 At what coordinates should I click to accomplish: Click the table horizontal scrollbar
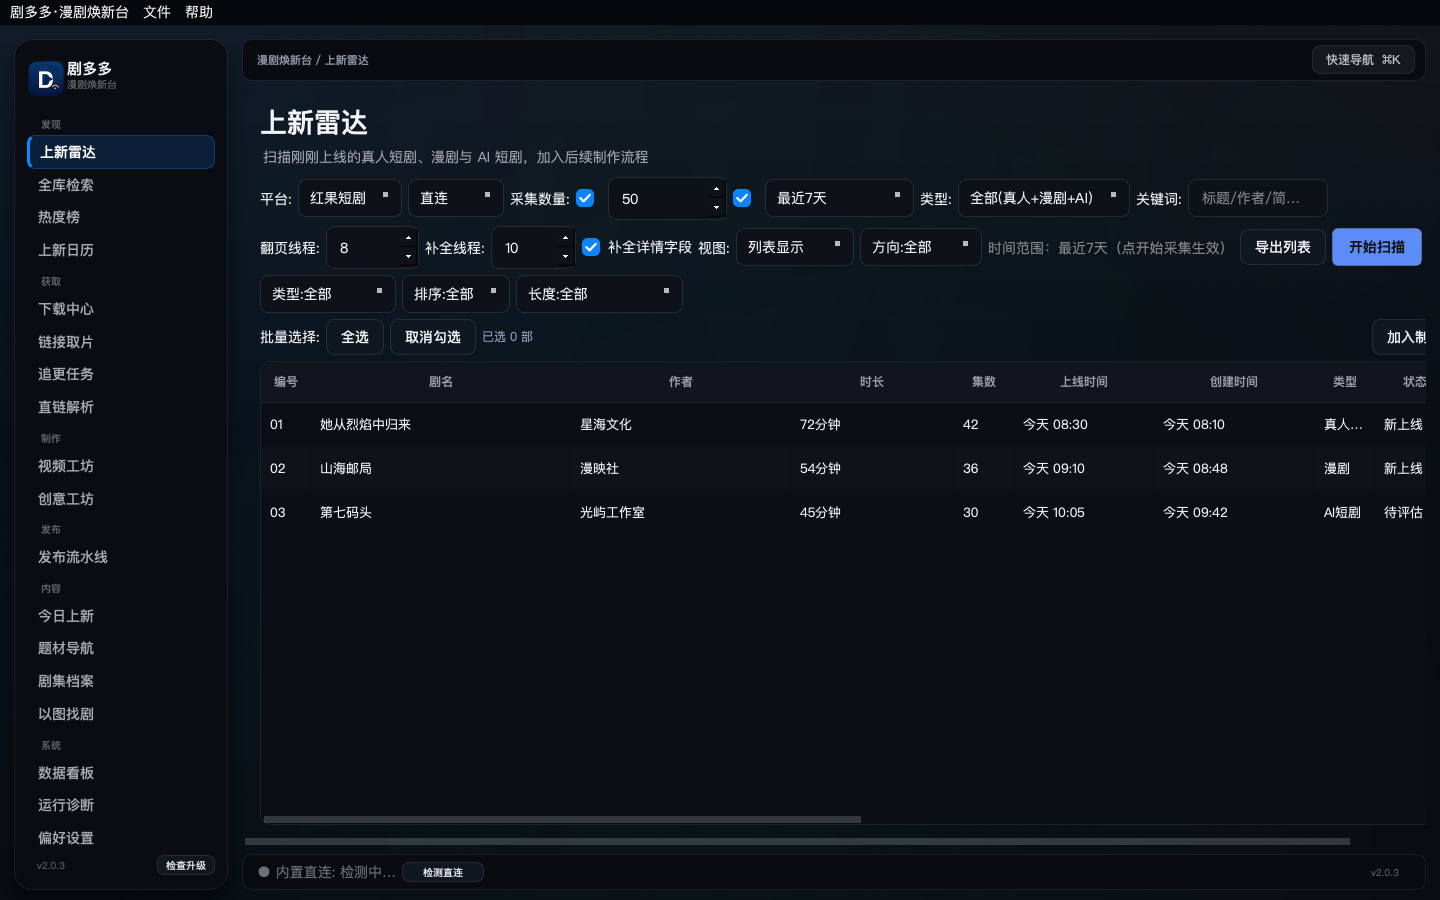pyautogui.click(x=562, y=819)
